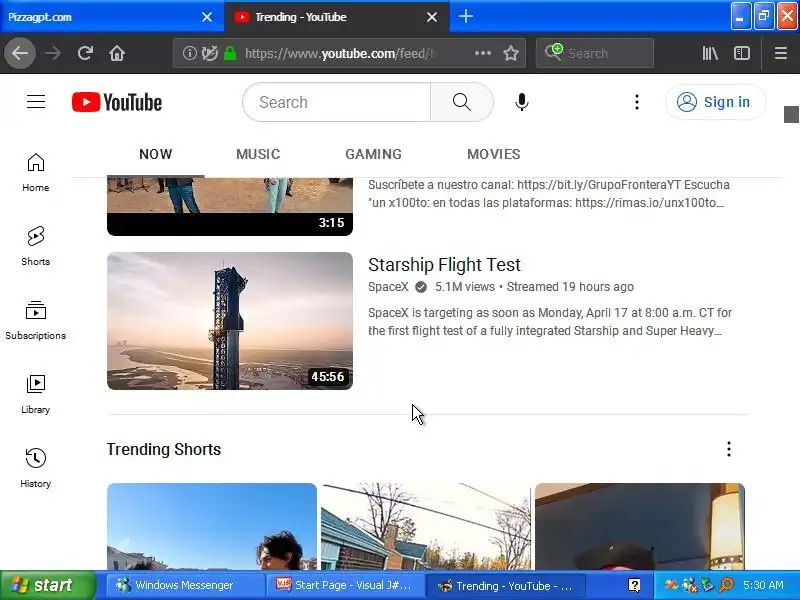This screenshot has width=800, height=600.
Task: Open the browser home page icon
Action: (117, 53)
